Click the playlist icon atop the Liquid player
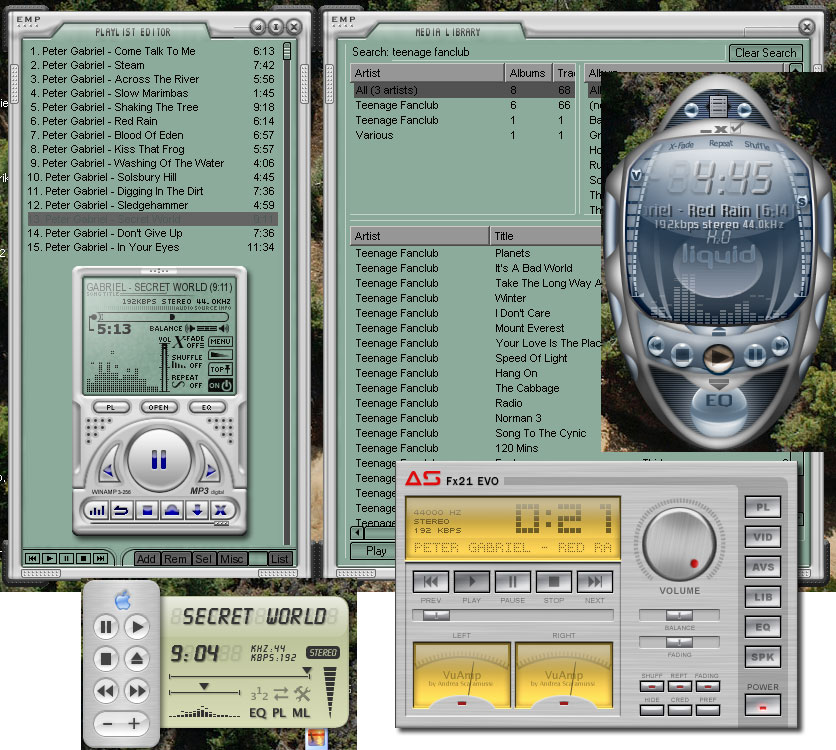This screenshot has width=836, height=750. pos(718,106)
